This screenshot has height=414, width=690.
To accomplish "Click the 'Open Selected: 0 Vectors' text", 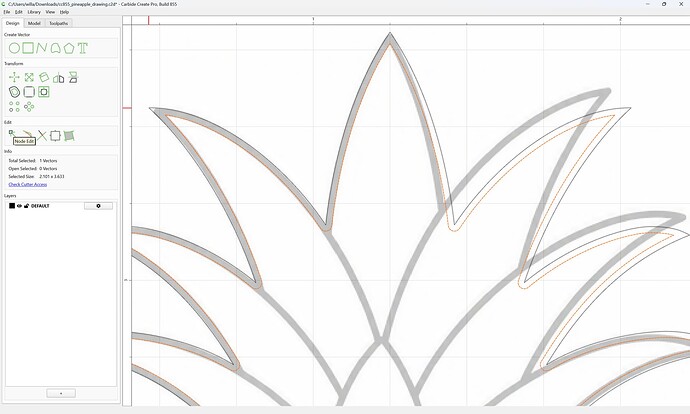I will tap(33, 169).
